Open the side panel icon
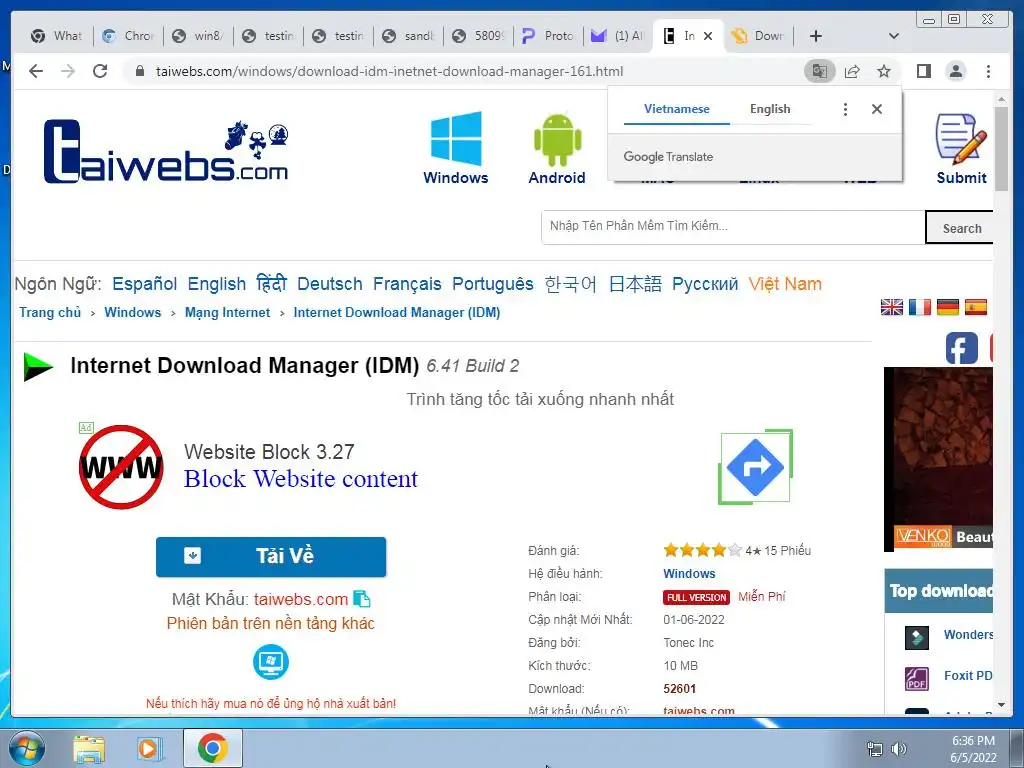 923,71
